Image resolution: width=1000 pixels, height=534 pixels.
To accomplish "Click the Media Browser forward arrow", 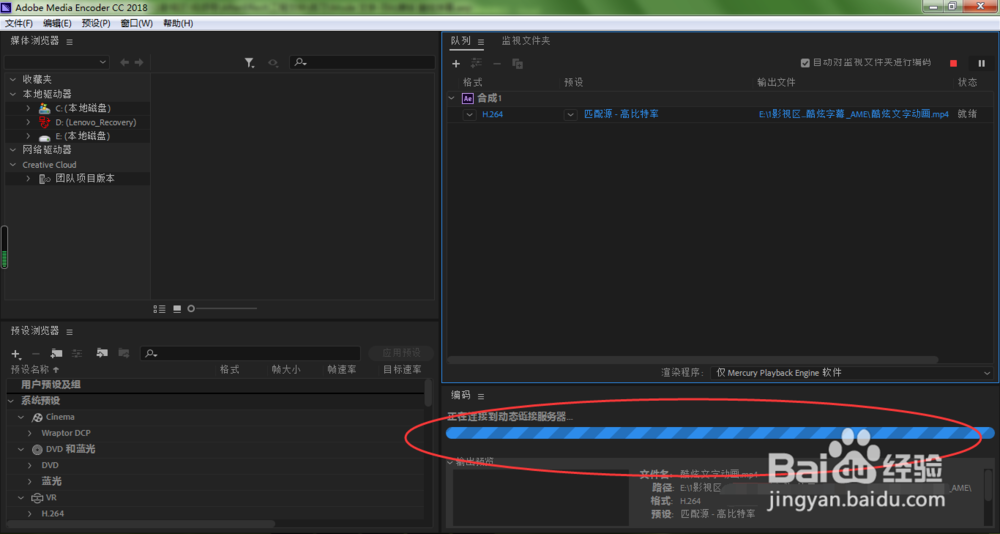I will click(x=138, y=63).
